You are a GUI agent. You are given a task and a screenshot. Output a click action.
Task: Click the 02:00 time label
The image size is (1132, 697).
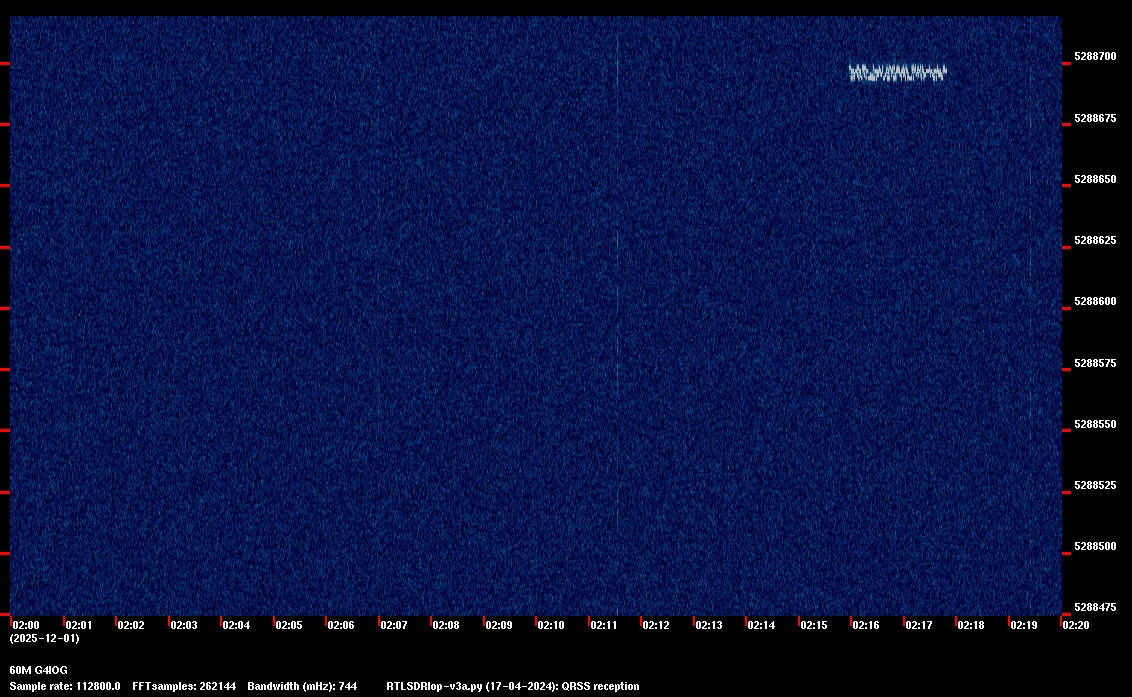tap(26, 625)
